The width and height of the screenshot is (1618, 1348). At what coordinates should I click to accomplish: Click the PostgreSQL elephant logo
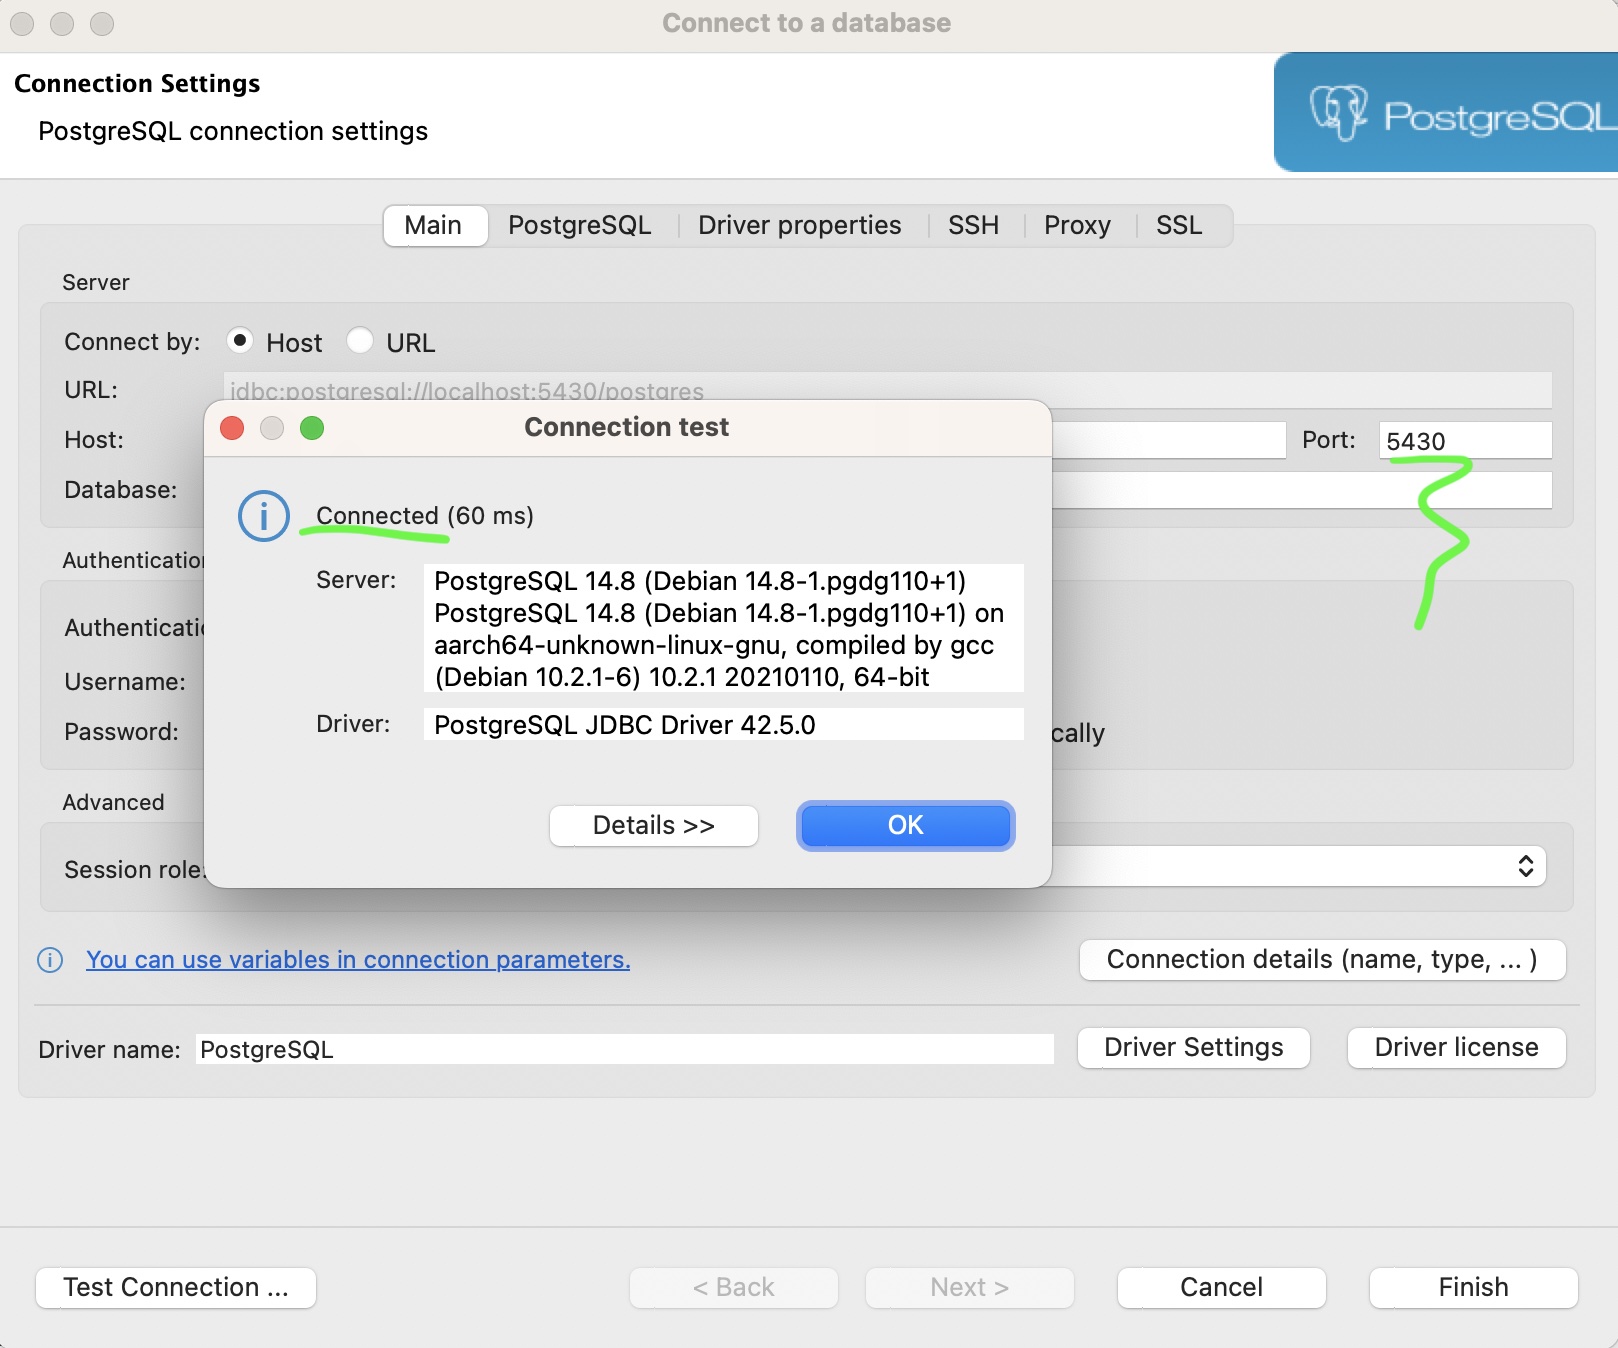1339,113
